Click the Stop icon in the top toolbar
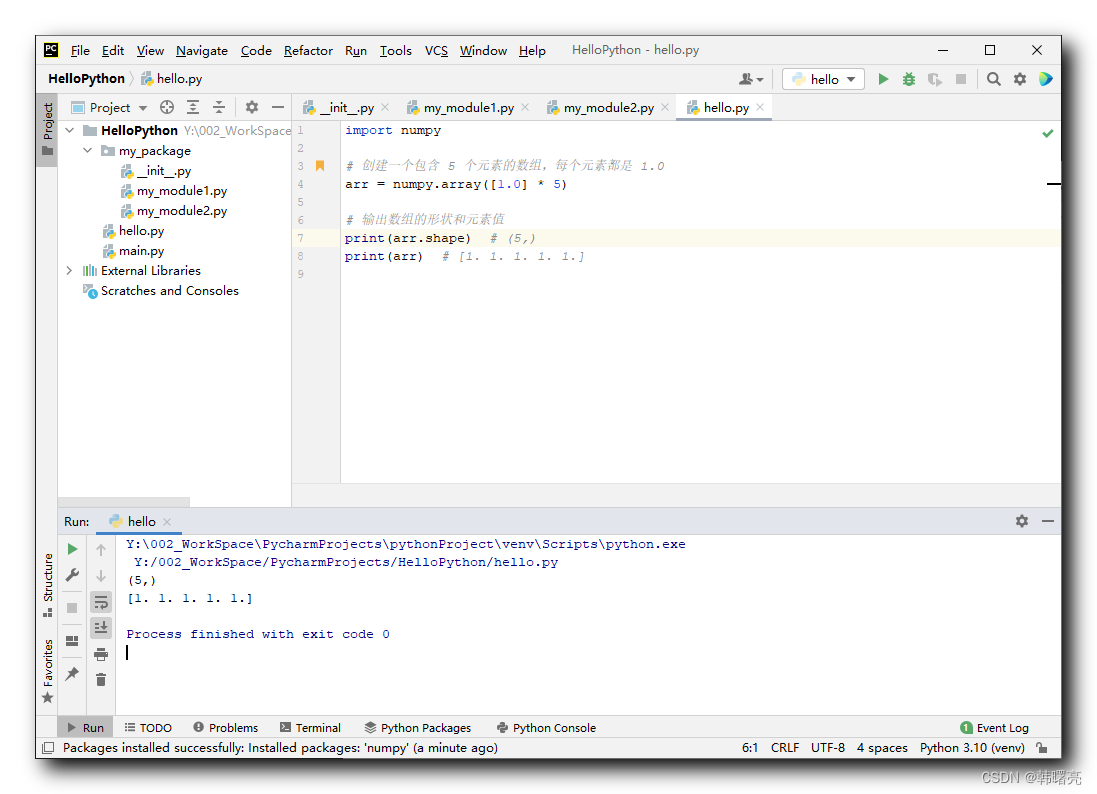The width and height of the screenshot is (1097, 794). [x=961, y=79]
